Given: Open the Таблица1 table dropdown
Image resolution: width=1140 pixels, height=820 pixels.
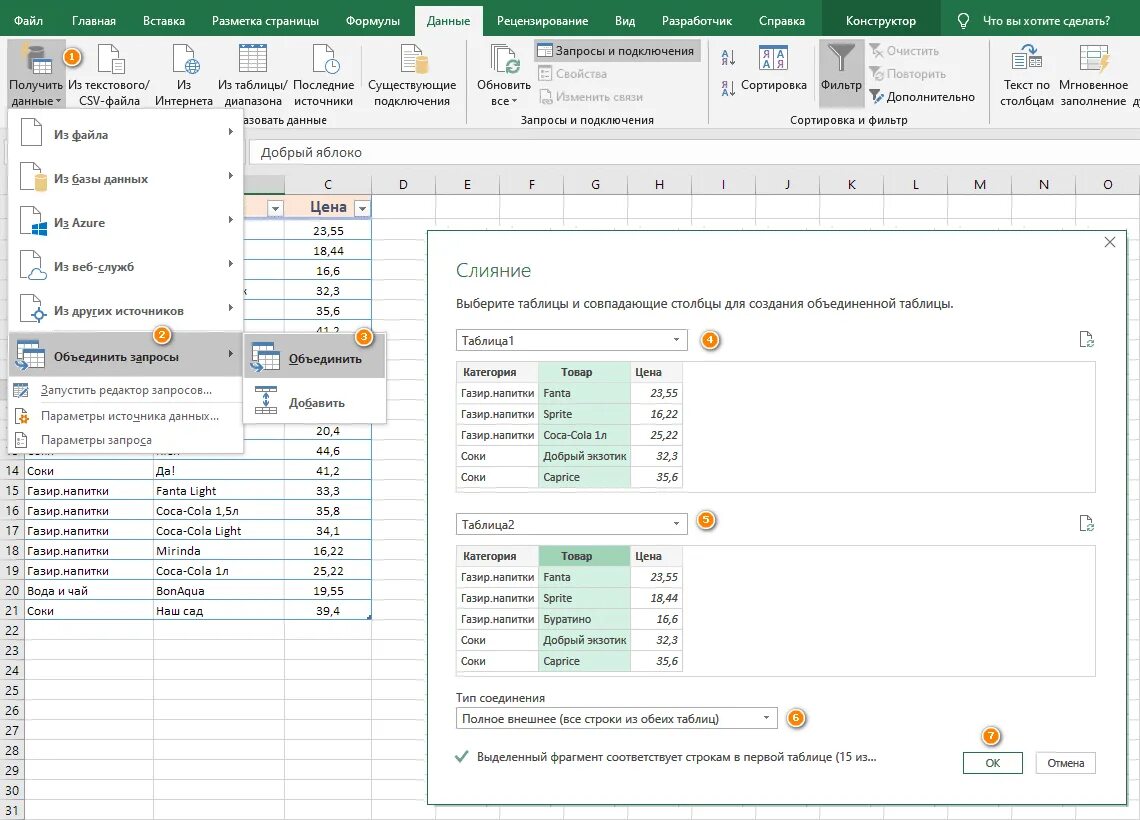Looking at the screenshot, I should point(571,340).
